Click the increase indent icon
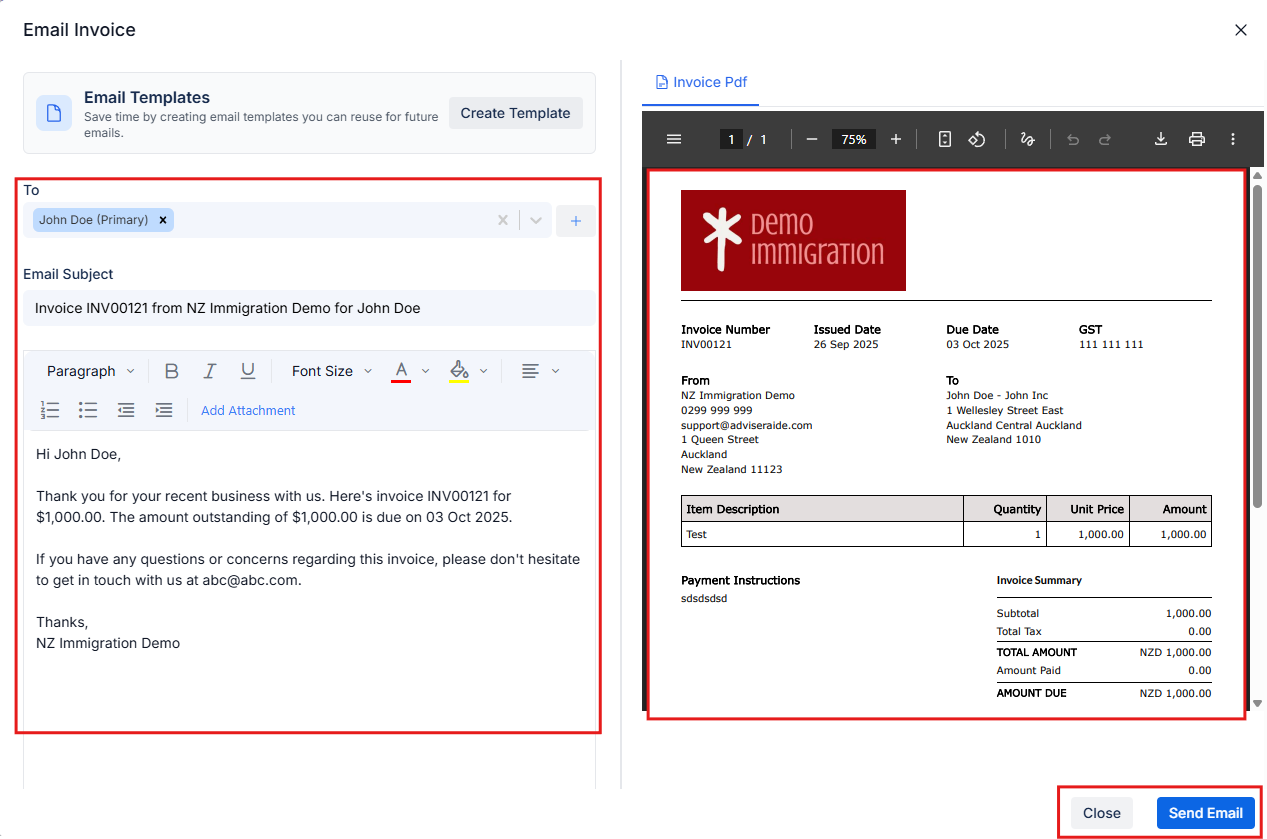Screen dimensions: 1267x839 [164, 410]
